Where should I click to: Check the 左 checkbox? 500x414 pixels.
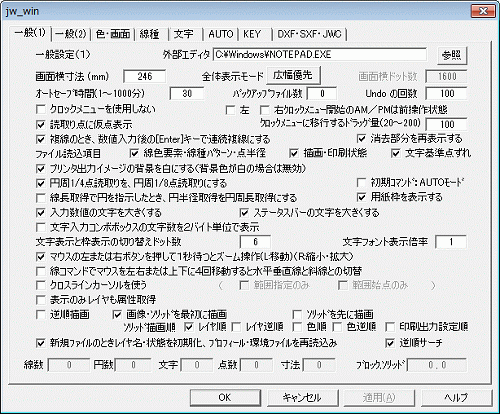point(230,110)
